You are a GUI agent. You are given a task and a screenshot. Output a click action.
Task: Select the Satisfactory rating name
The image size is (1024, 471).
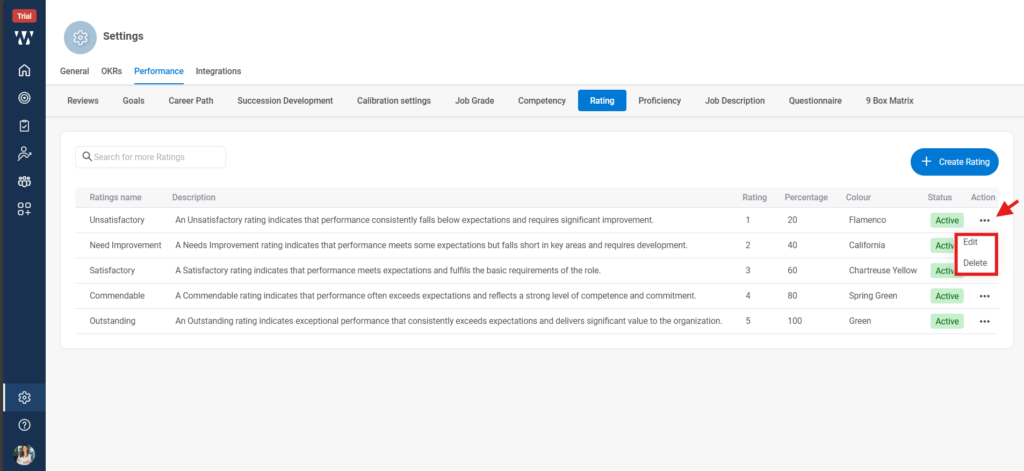[x=112, y=270]
